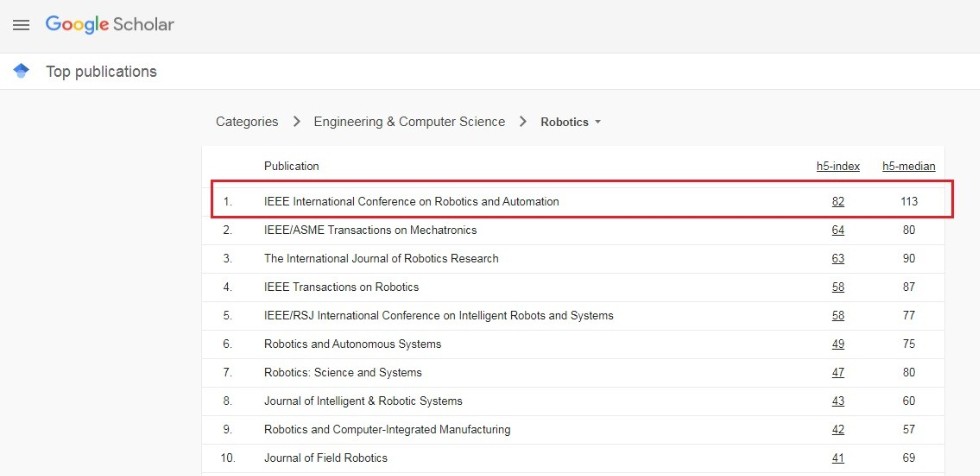Select the IEEE/RSJ Intelligent Robots and Systems row
This screenshot has height=476, width=980.
pos(438,316)
